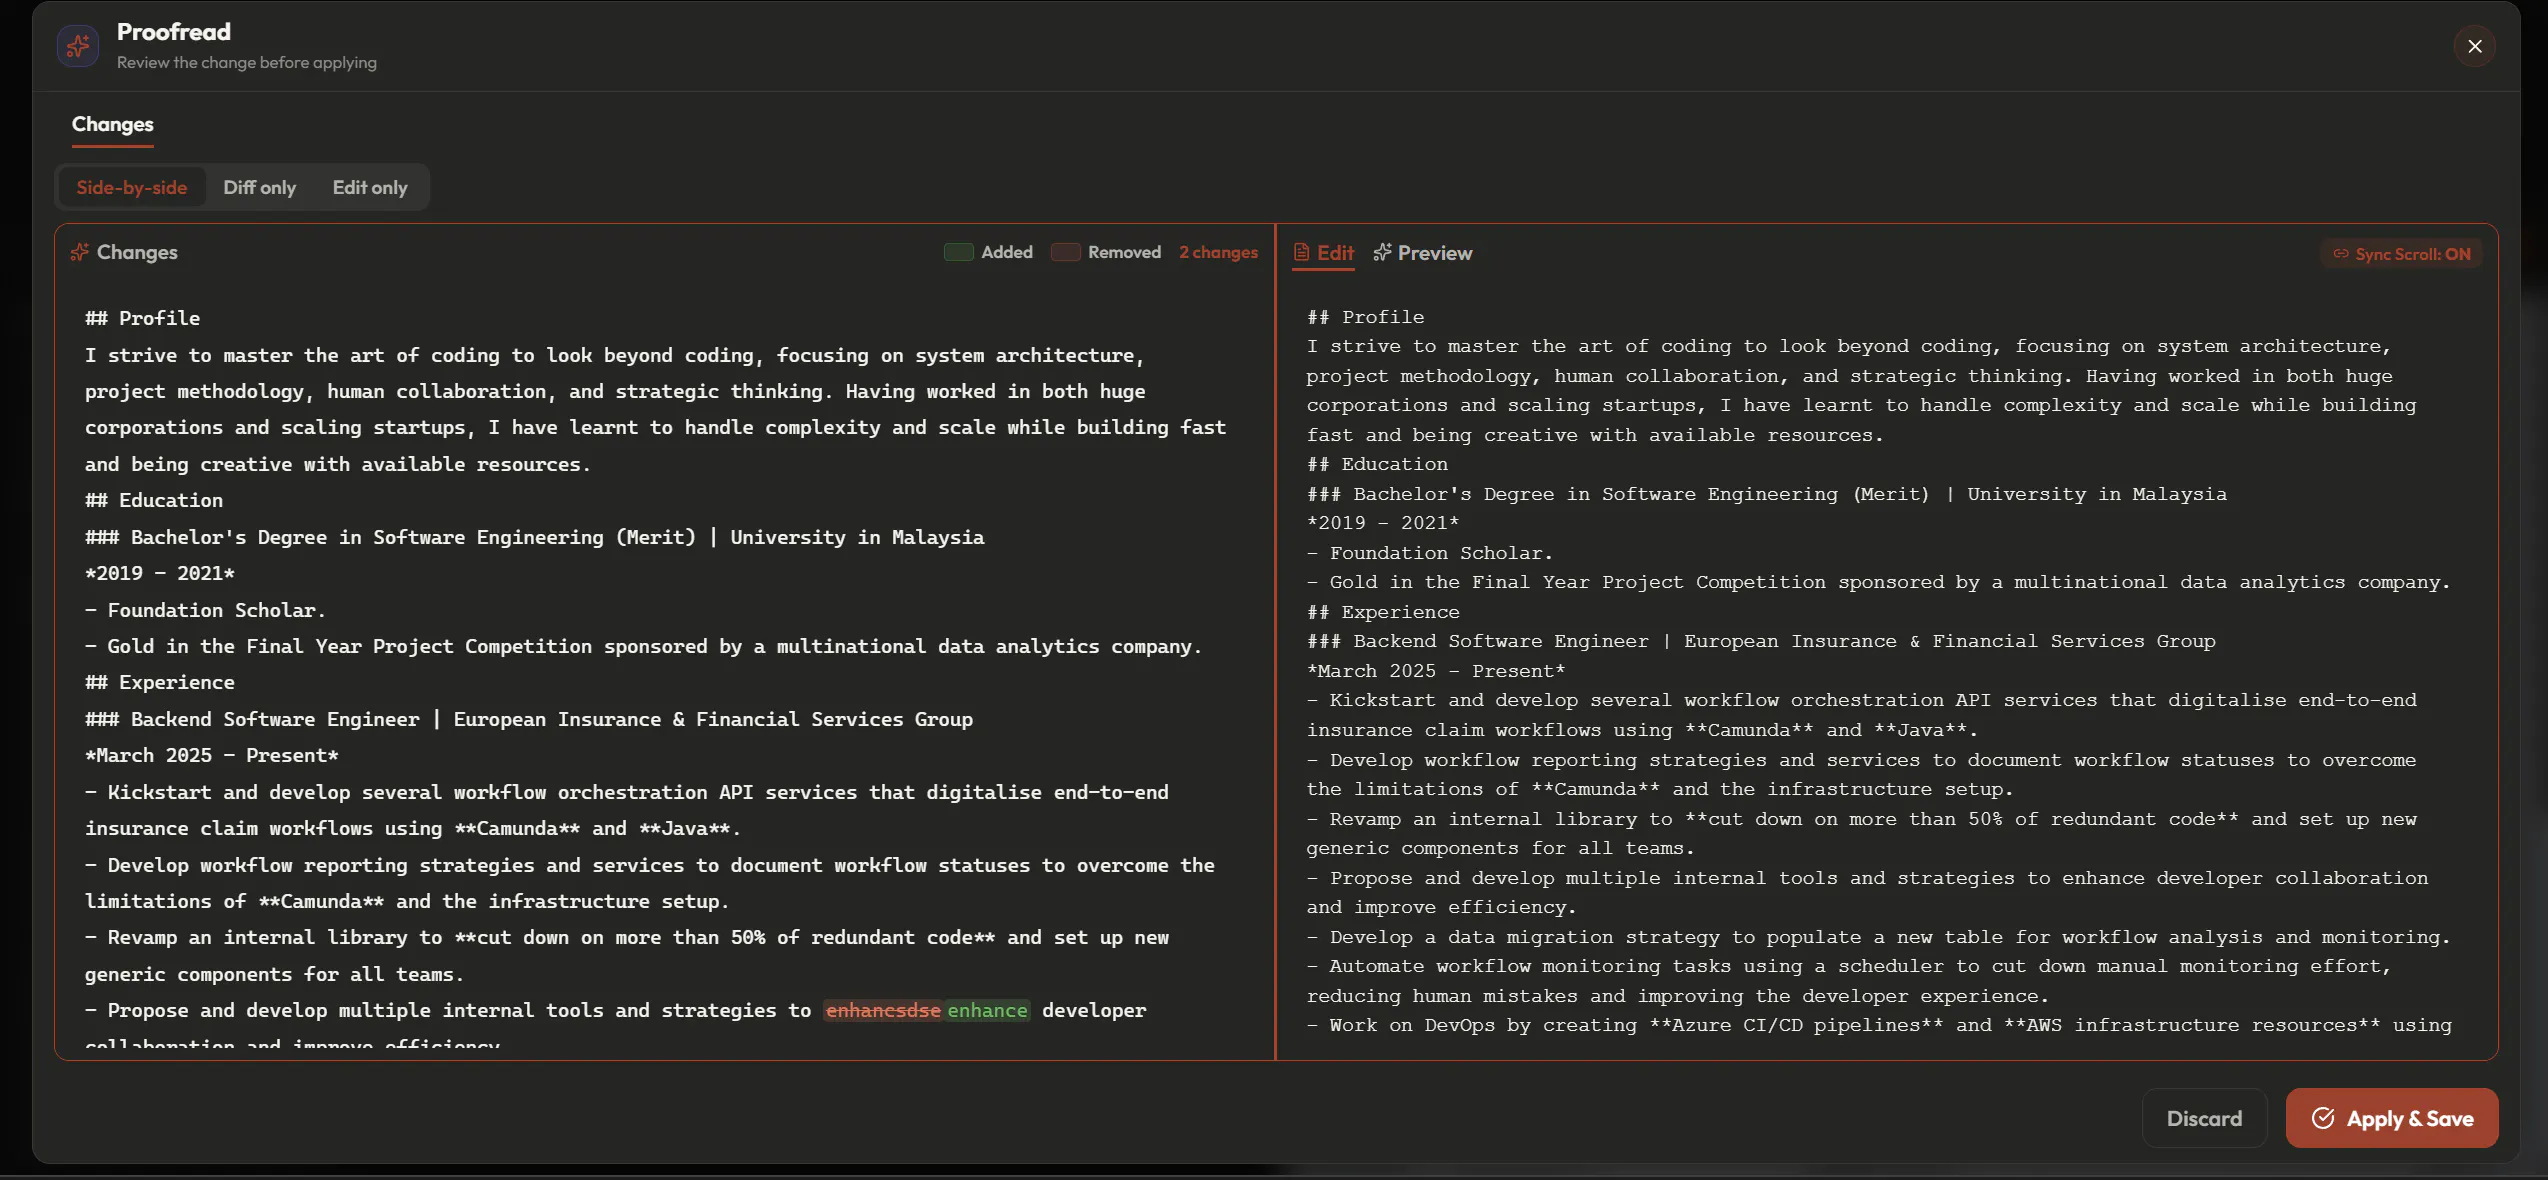Click '*March 2025 - Present*' in editor

coord(1436,671)
